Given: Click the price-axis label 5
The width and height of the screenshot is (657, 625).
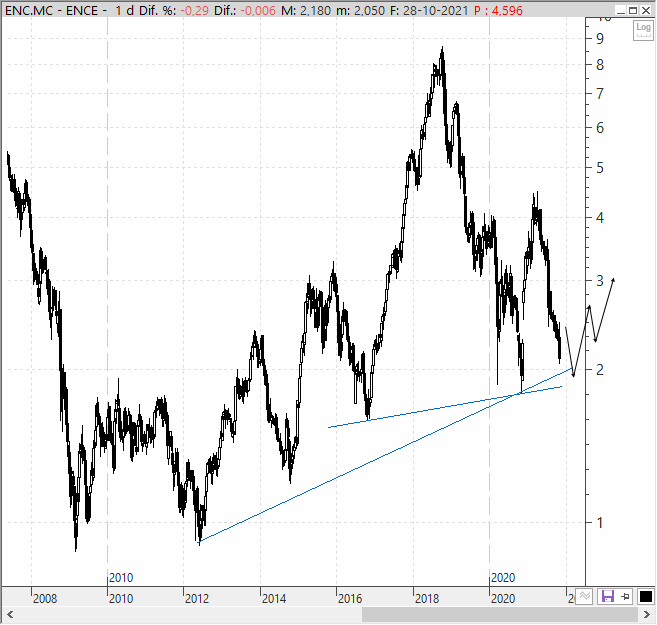Looking at the screenshot, I should coord(600,168).
